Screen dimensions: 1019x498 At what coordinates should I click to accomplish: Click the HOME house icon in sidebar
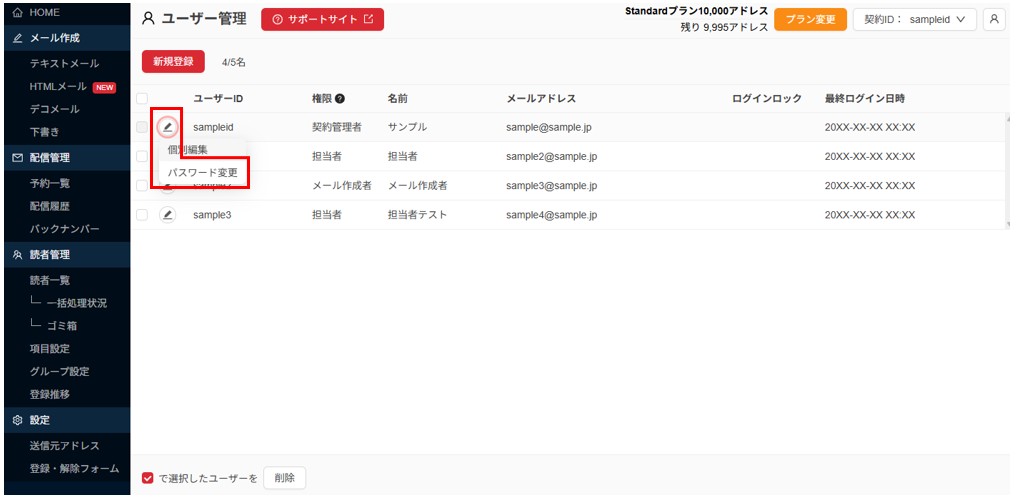(x=17, y=12)
